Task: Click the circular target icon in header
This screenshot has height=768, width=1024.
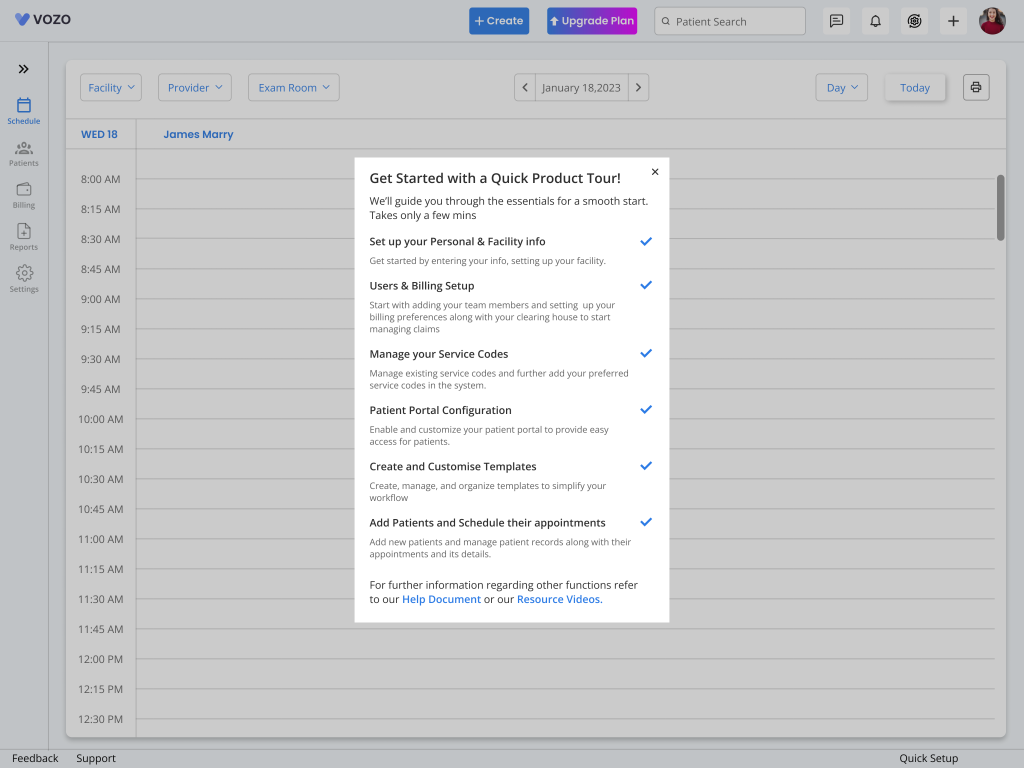Action: pos(914,22)
